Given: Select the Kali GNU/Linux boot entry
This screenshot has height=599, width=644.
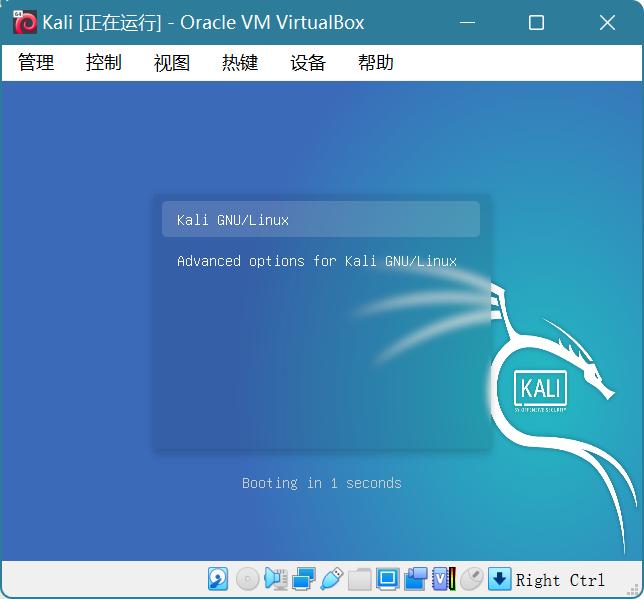Looking at the screenshot, I should pyautogui.click(x=321, y=219).
